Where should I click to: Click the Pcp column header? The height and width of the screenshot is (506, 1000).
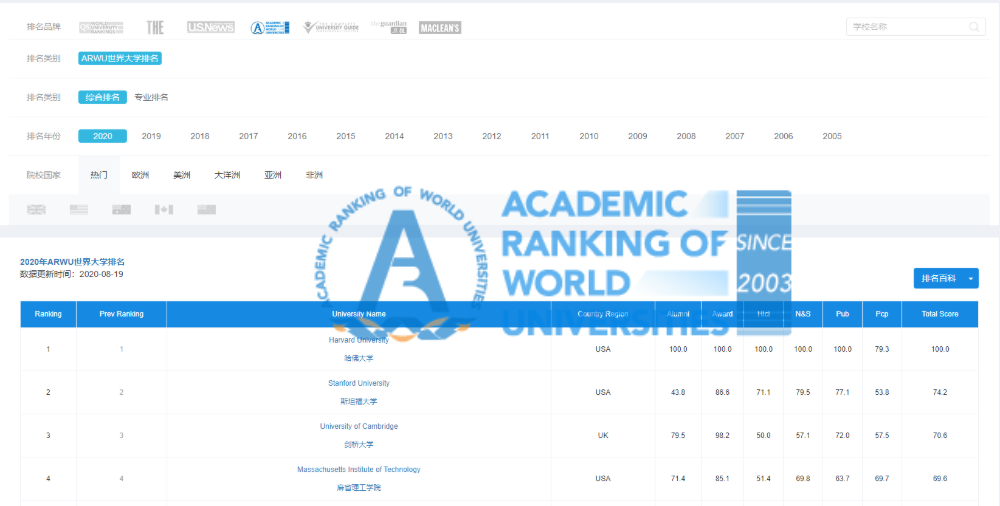click(882, 314)
